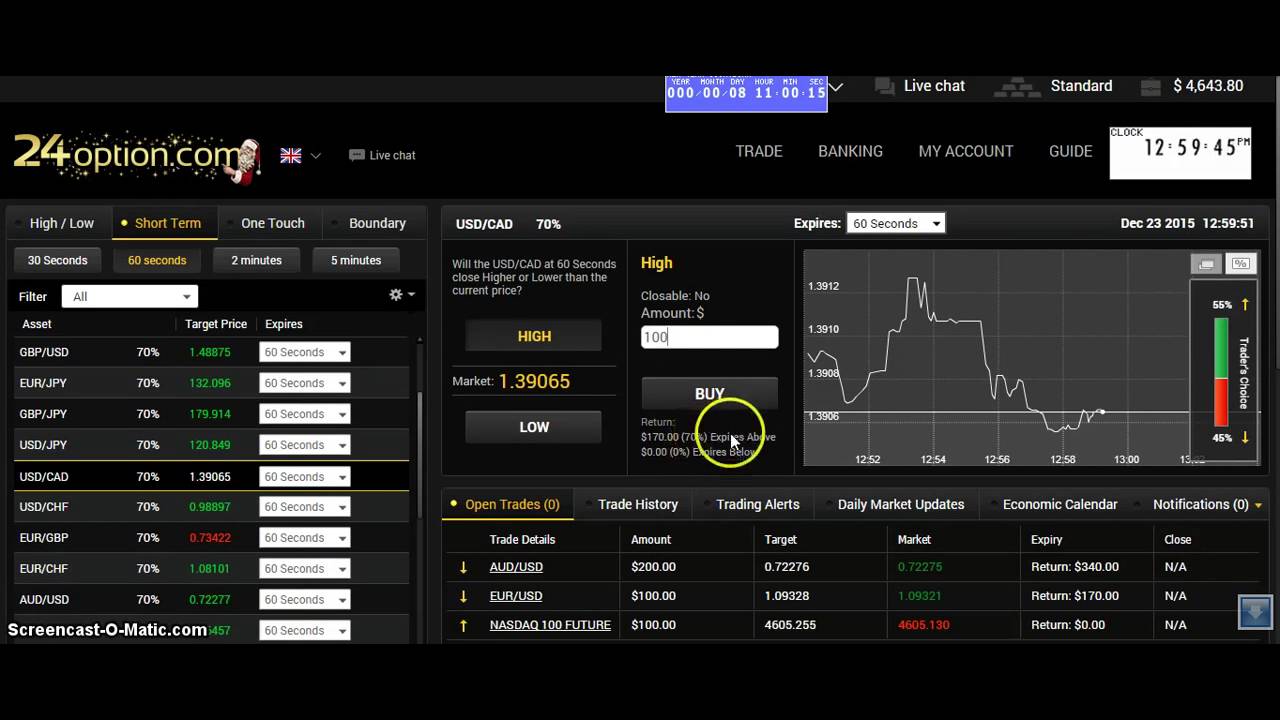Open USD/CHF expiry dropdown
Viewport: 1280px width, 720px height.
[304, 507]
